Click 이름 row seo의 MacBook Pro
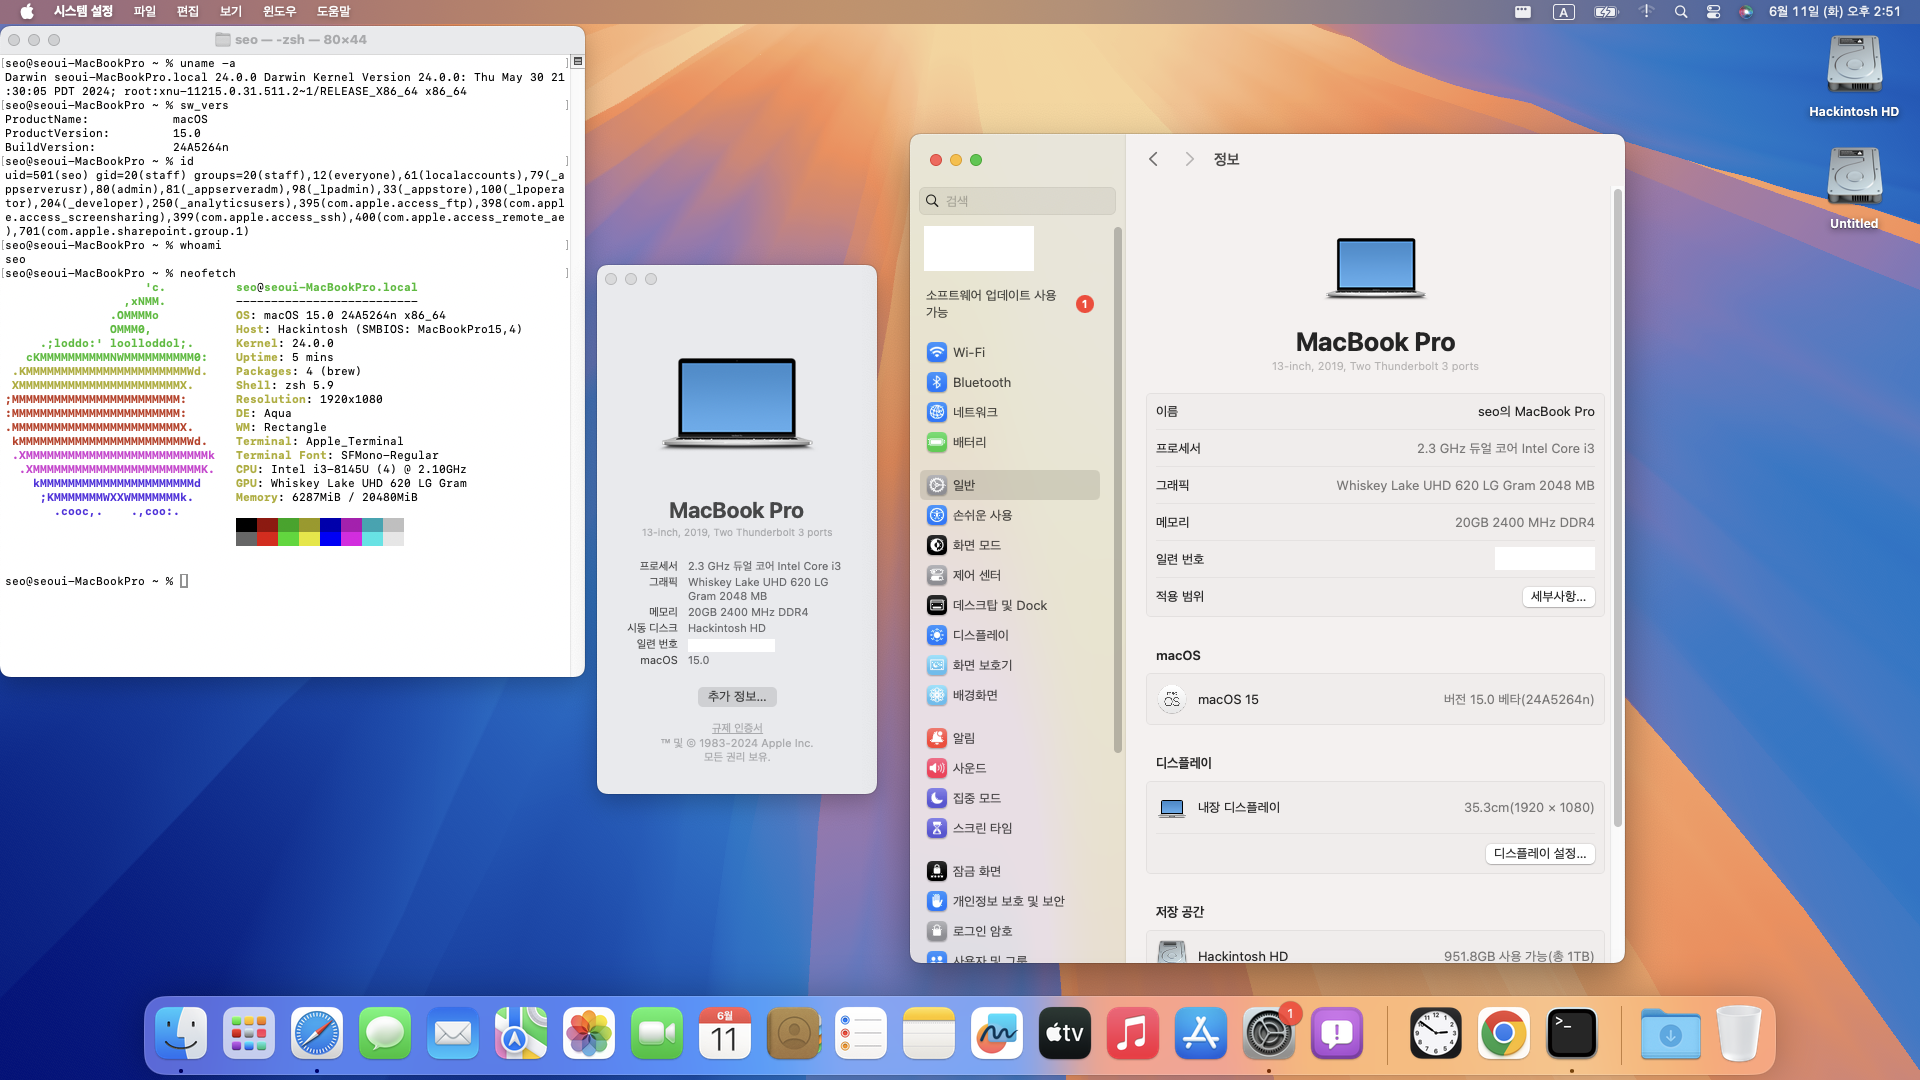Image resolution: width=1920 pixels, height=1080 pixels. click(1375, 411)
